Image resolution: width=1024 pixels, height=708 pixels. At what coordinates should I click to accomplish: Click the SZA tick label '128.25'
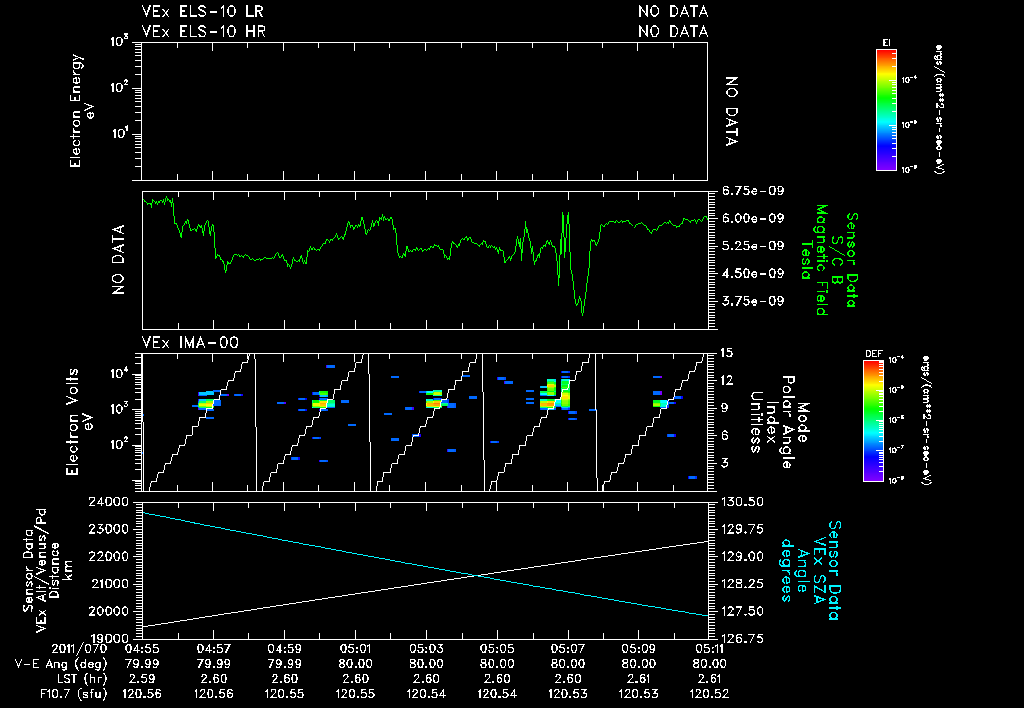tap(742, 584)
